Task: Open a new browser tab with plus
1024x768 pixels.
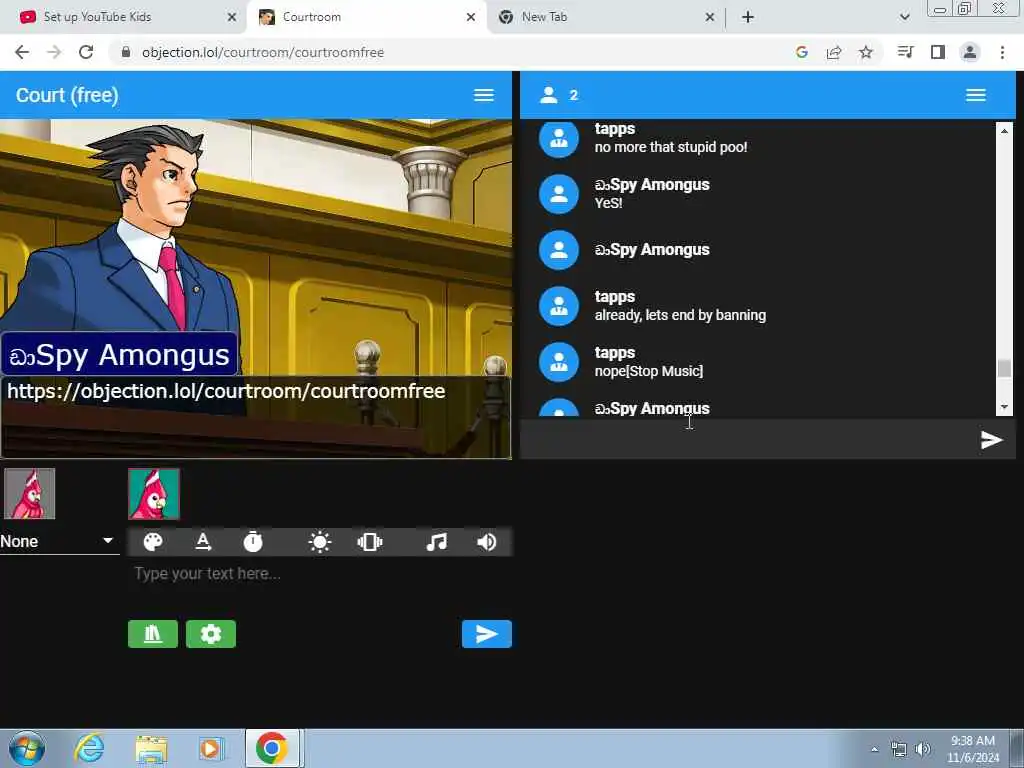Action: click(748, 17)
